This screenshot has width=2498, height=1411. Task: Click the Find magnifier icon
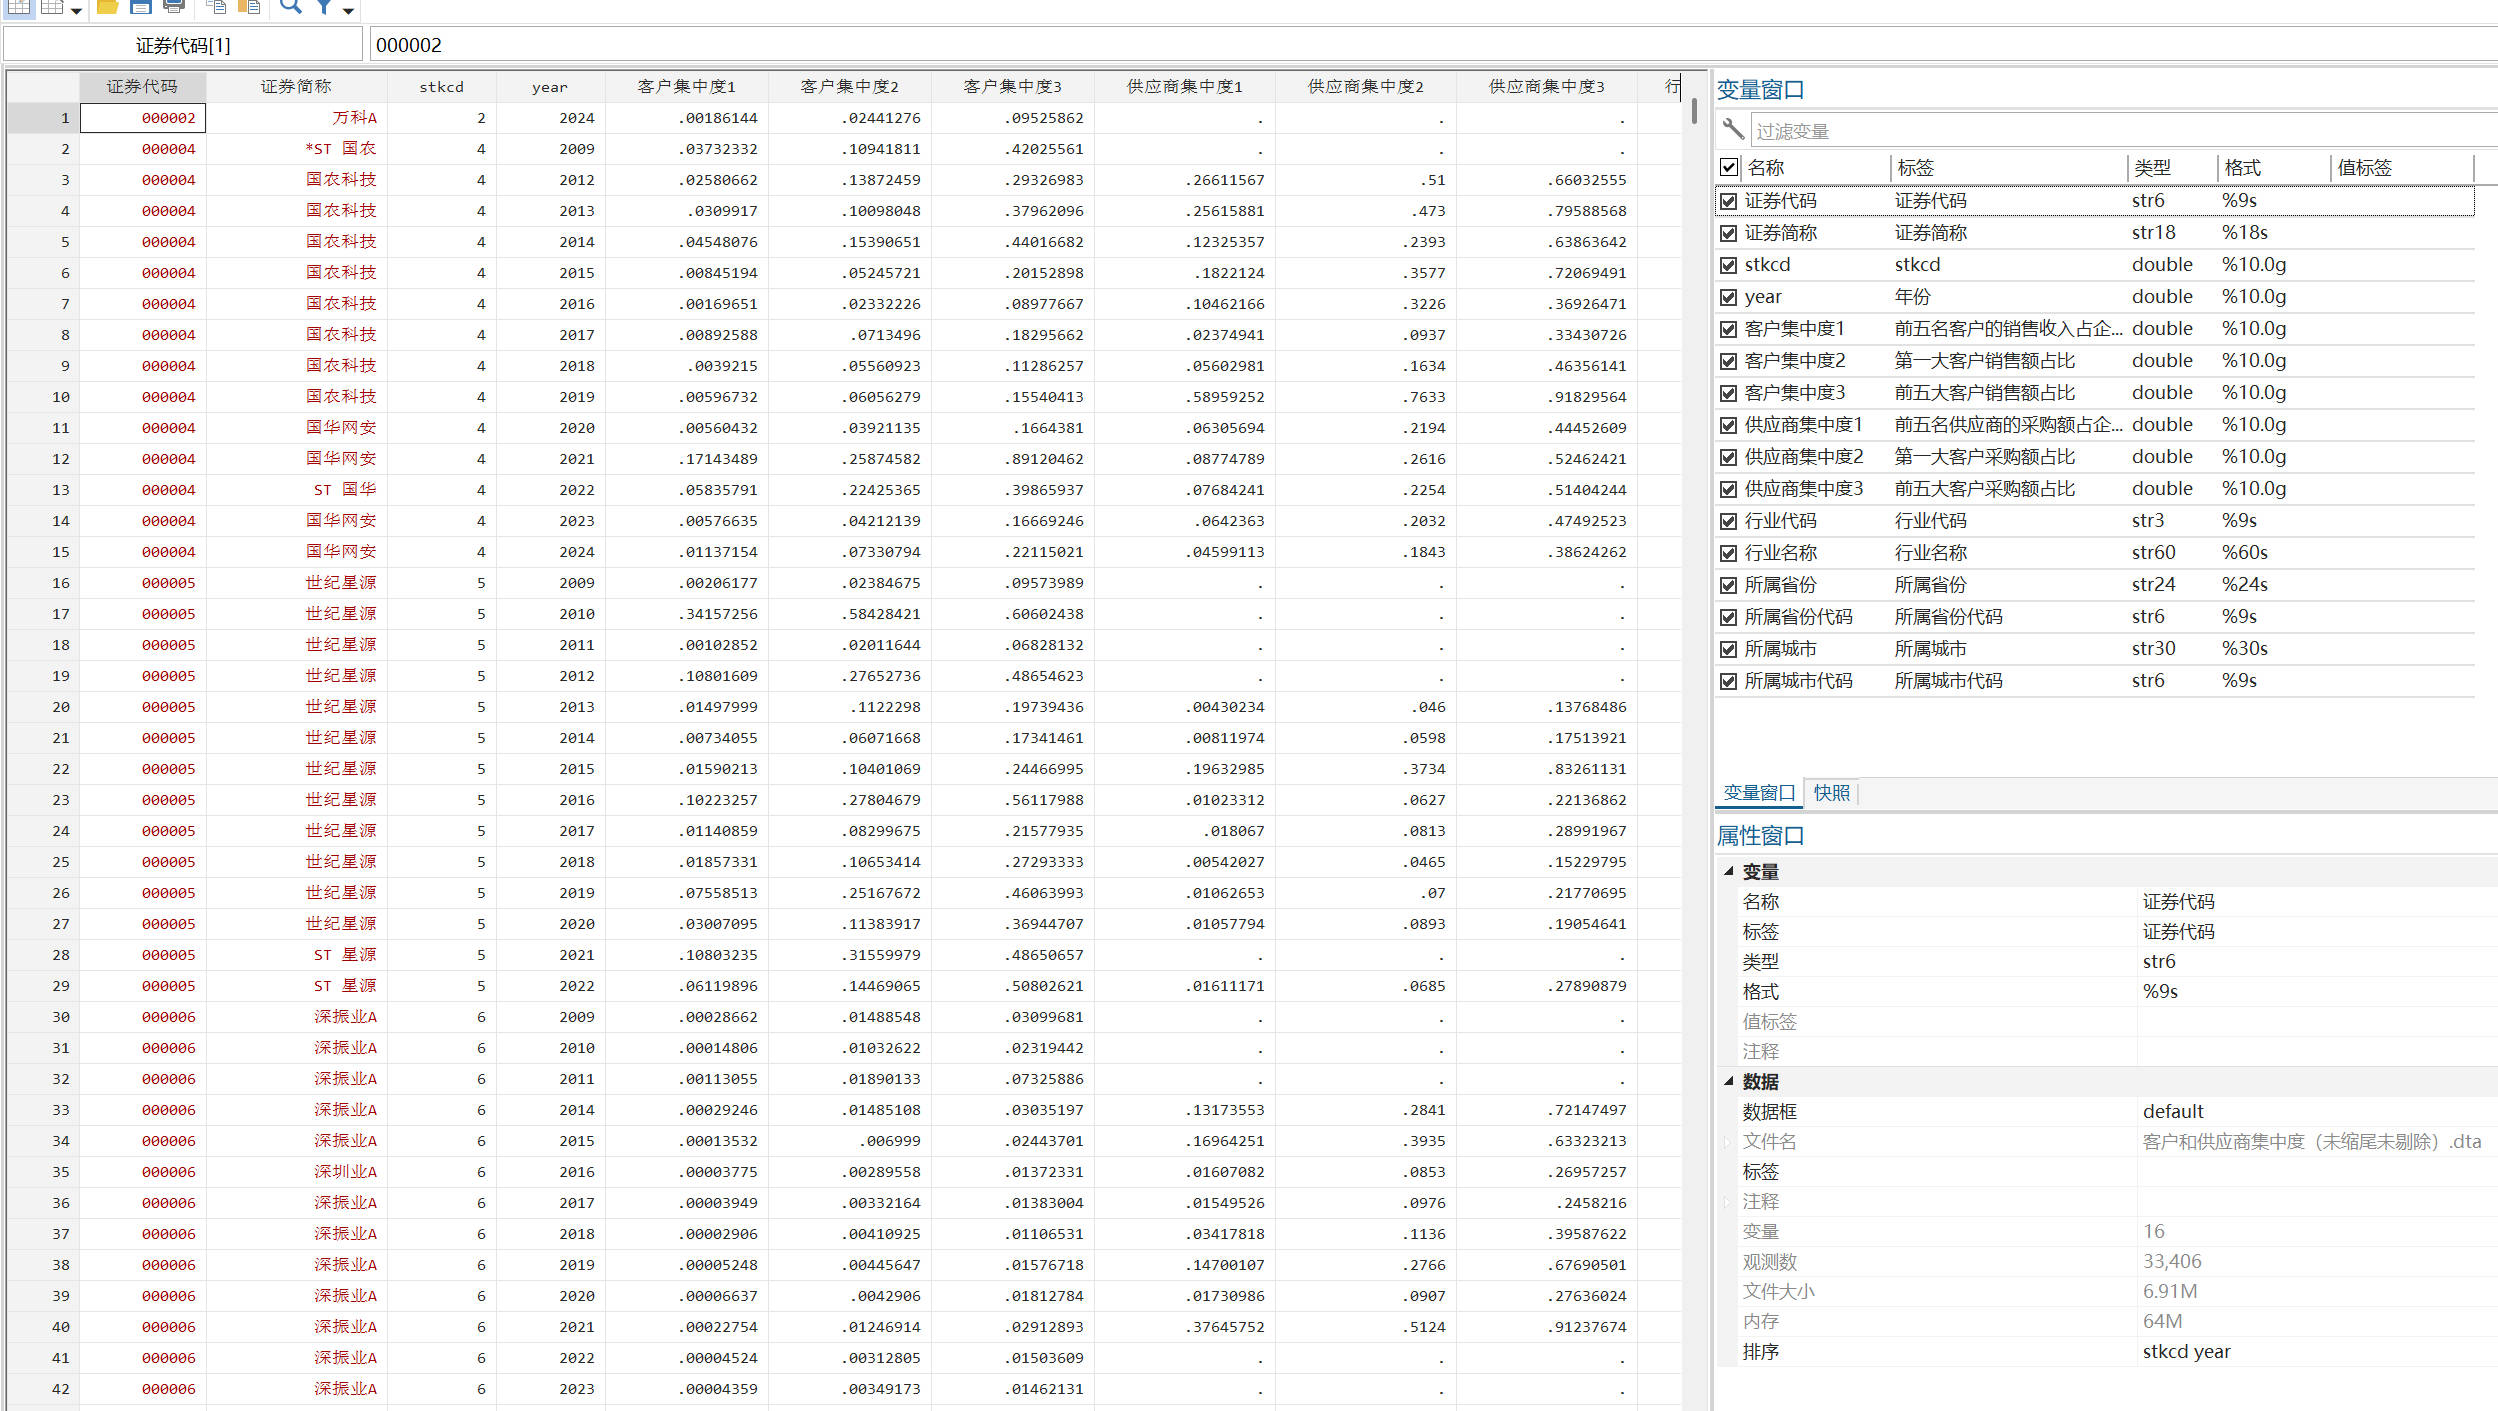click(290, 7)
